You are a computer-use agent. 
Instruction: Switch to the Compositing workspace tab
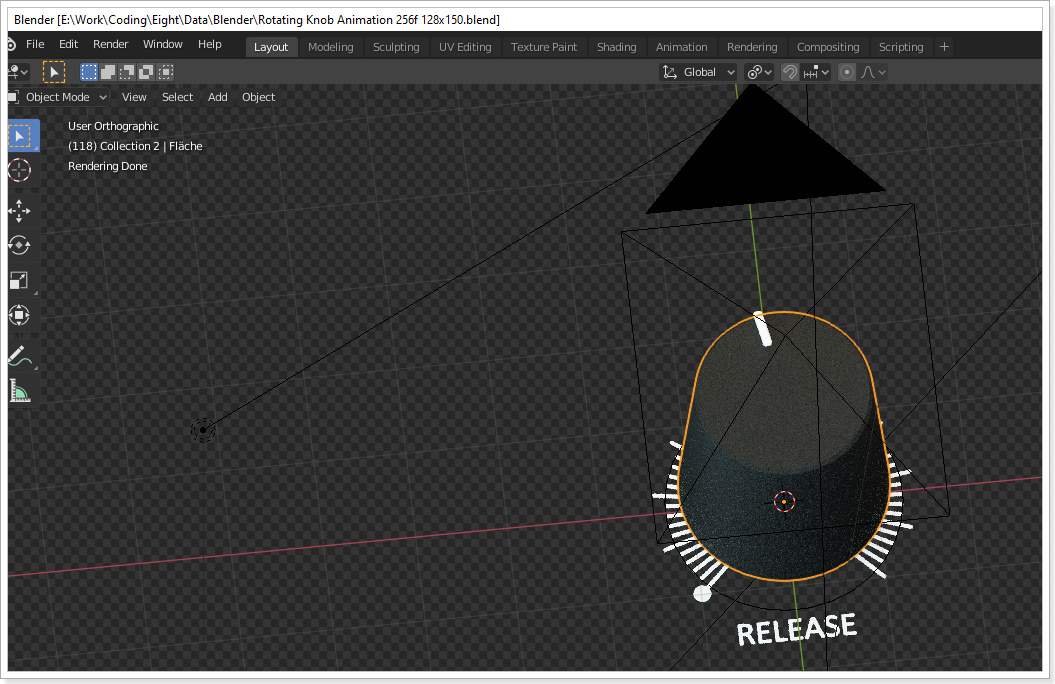pyautogui.click(x=828, y=47)
